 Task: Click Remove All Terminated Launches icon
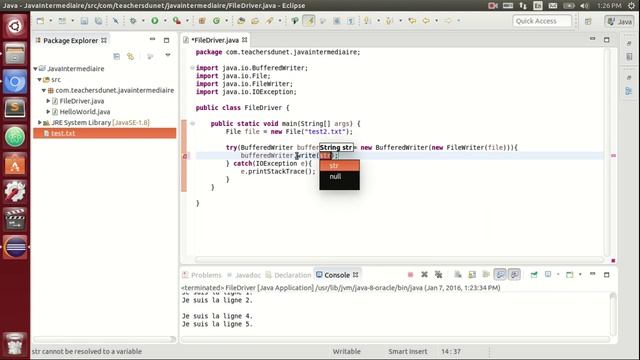pos(438,275)
